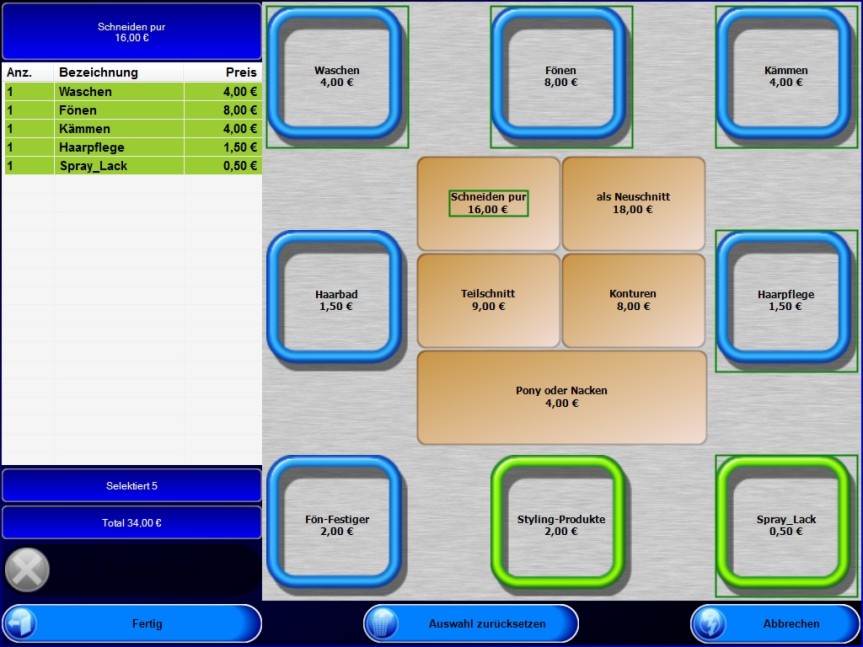Pick the Konturen 8,00 € option

633,300
